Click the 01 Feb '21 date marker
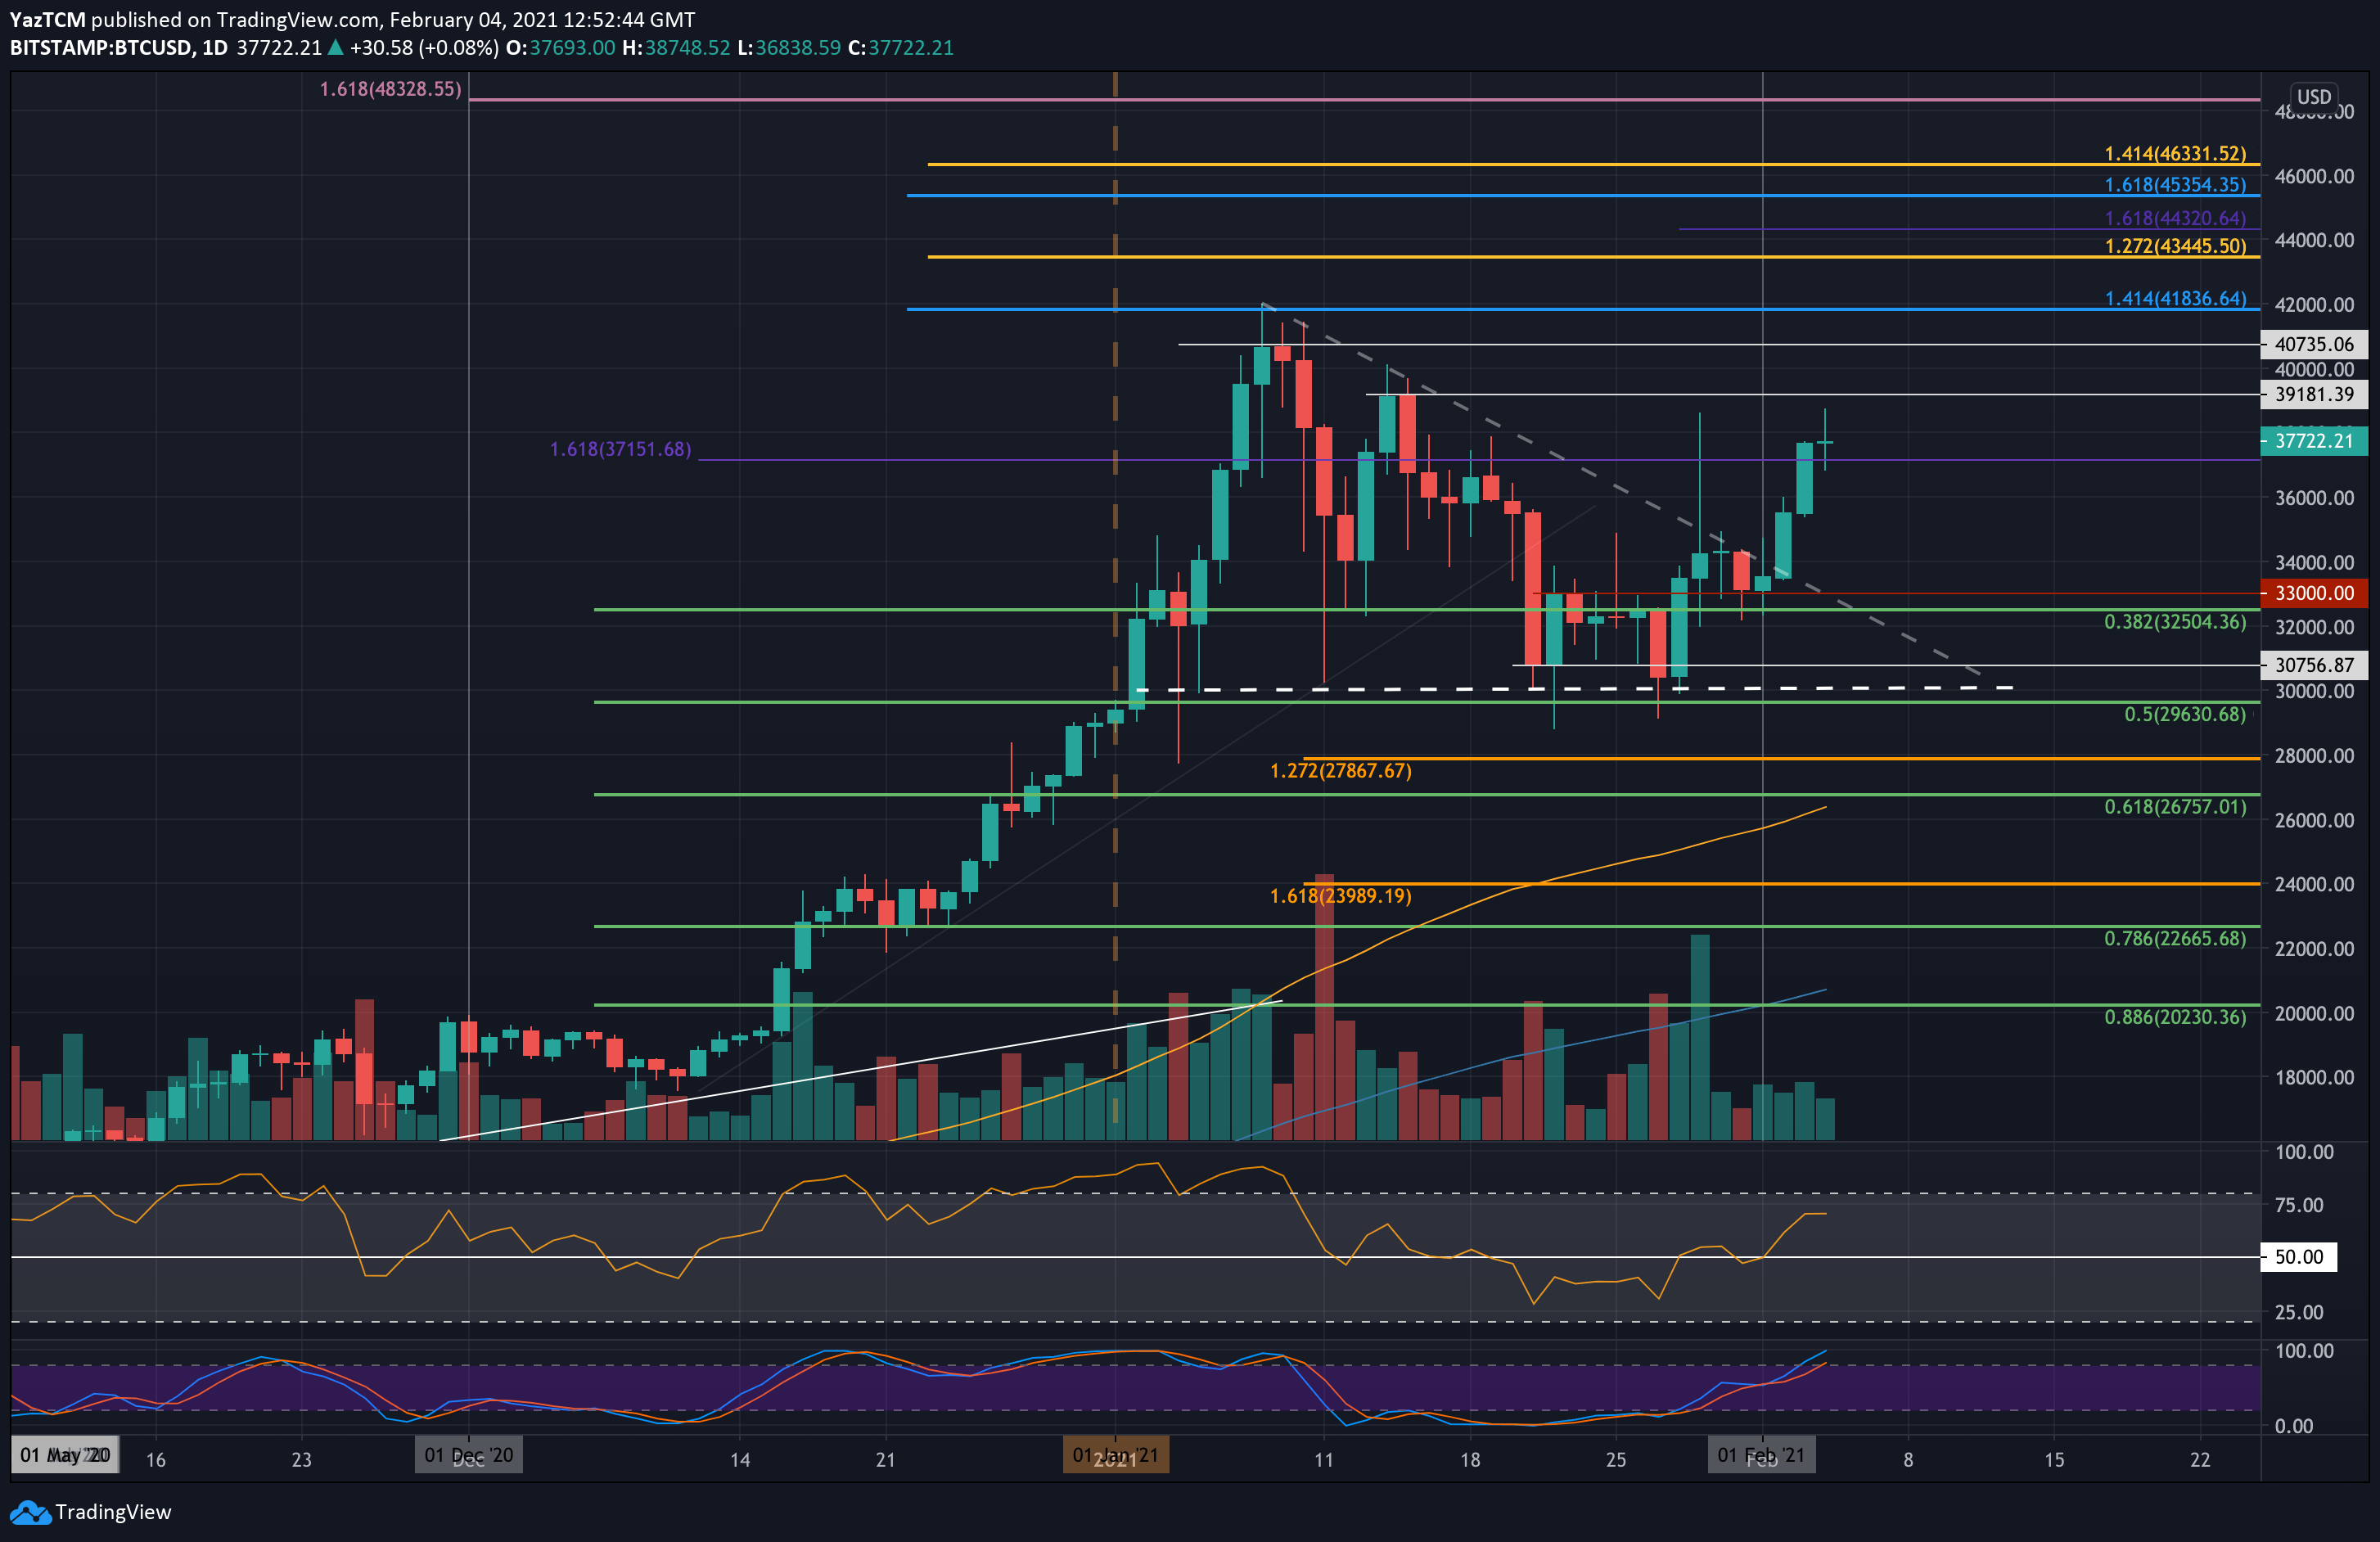The image size is (2380, 1542). pyautogui.click(x=1761, y=1455)
